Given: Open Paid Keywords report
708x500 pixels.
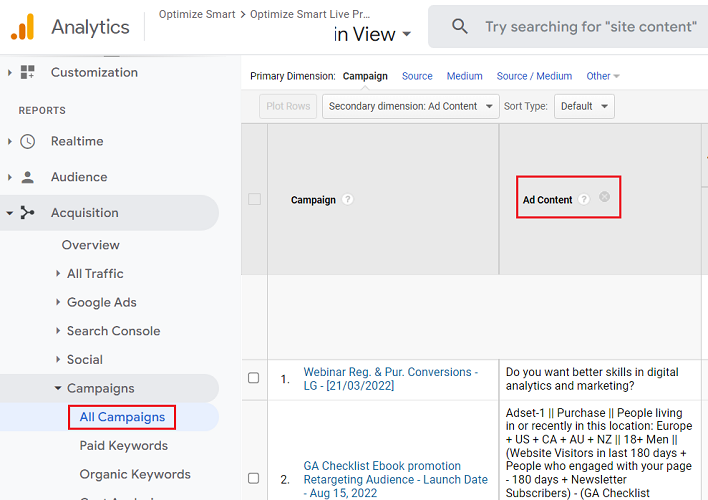Looking at the screenshot, I should 124,446.
